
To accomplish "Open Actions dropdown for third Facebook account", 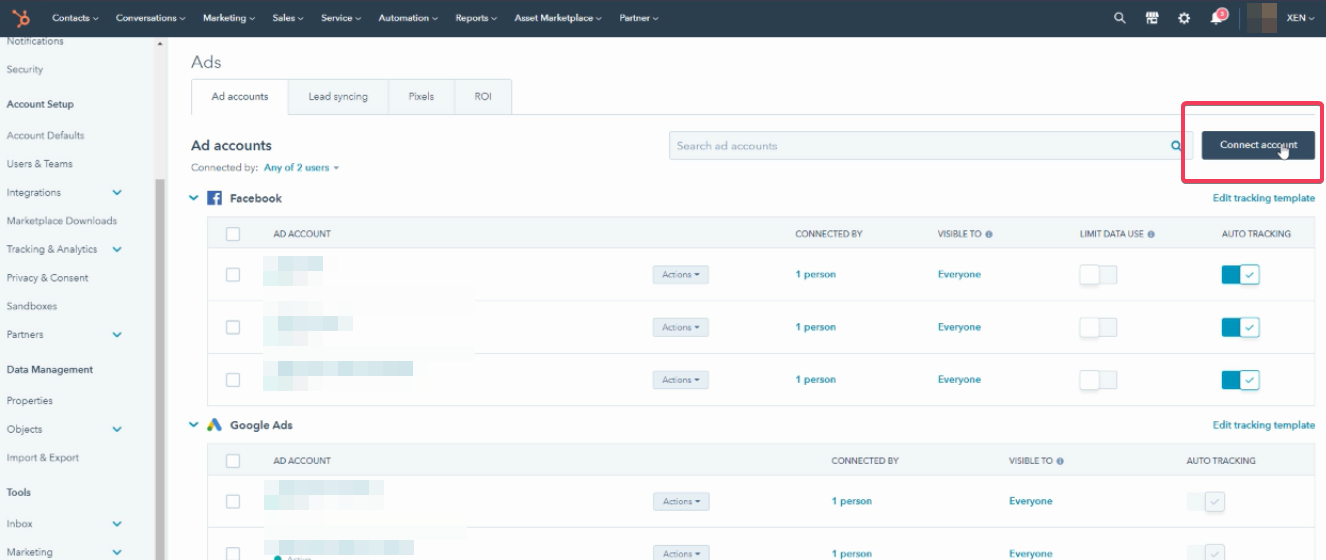I will click(x=681, y=380).
